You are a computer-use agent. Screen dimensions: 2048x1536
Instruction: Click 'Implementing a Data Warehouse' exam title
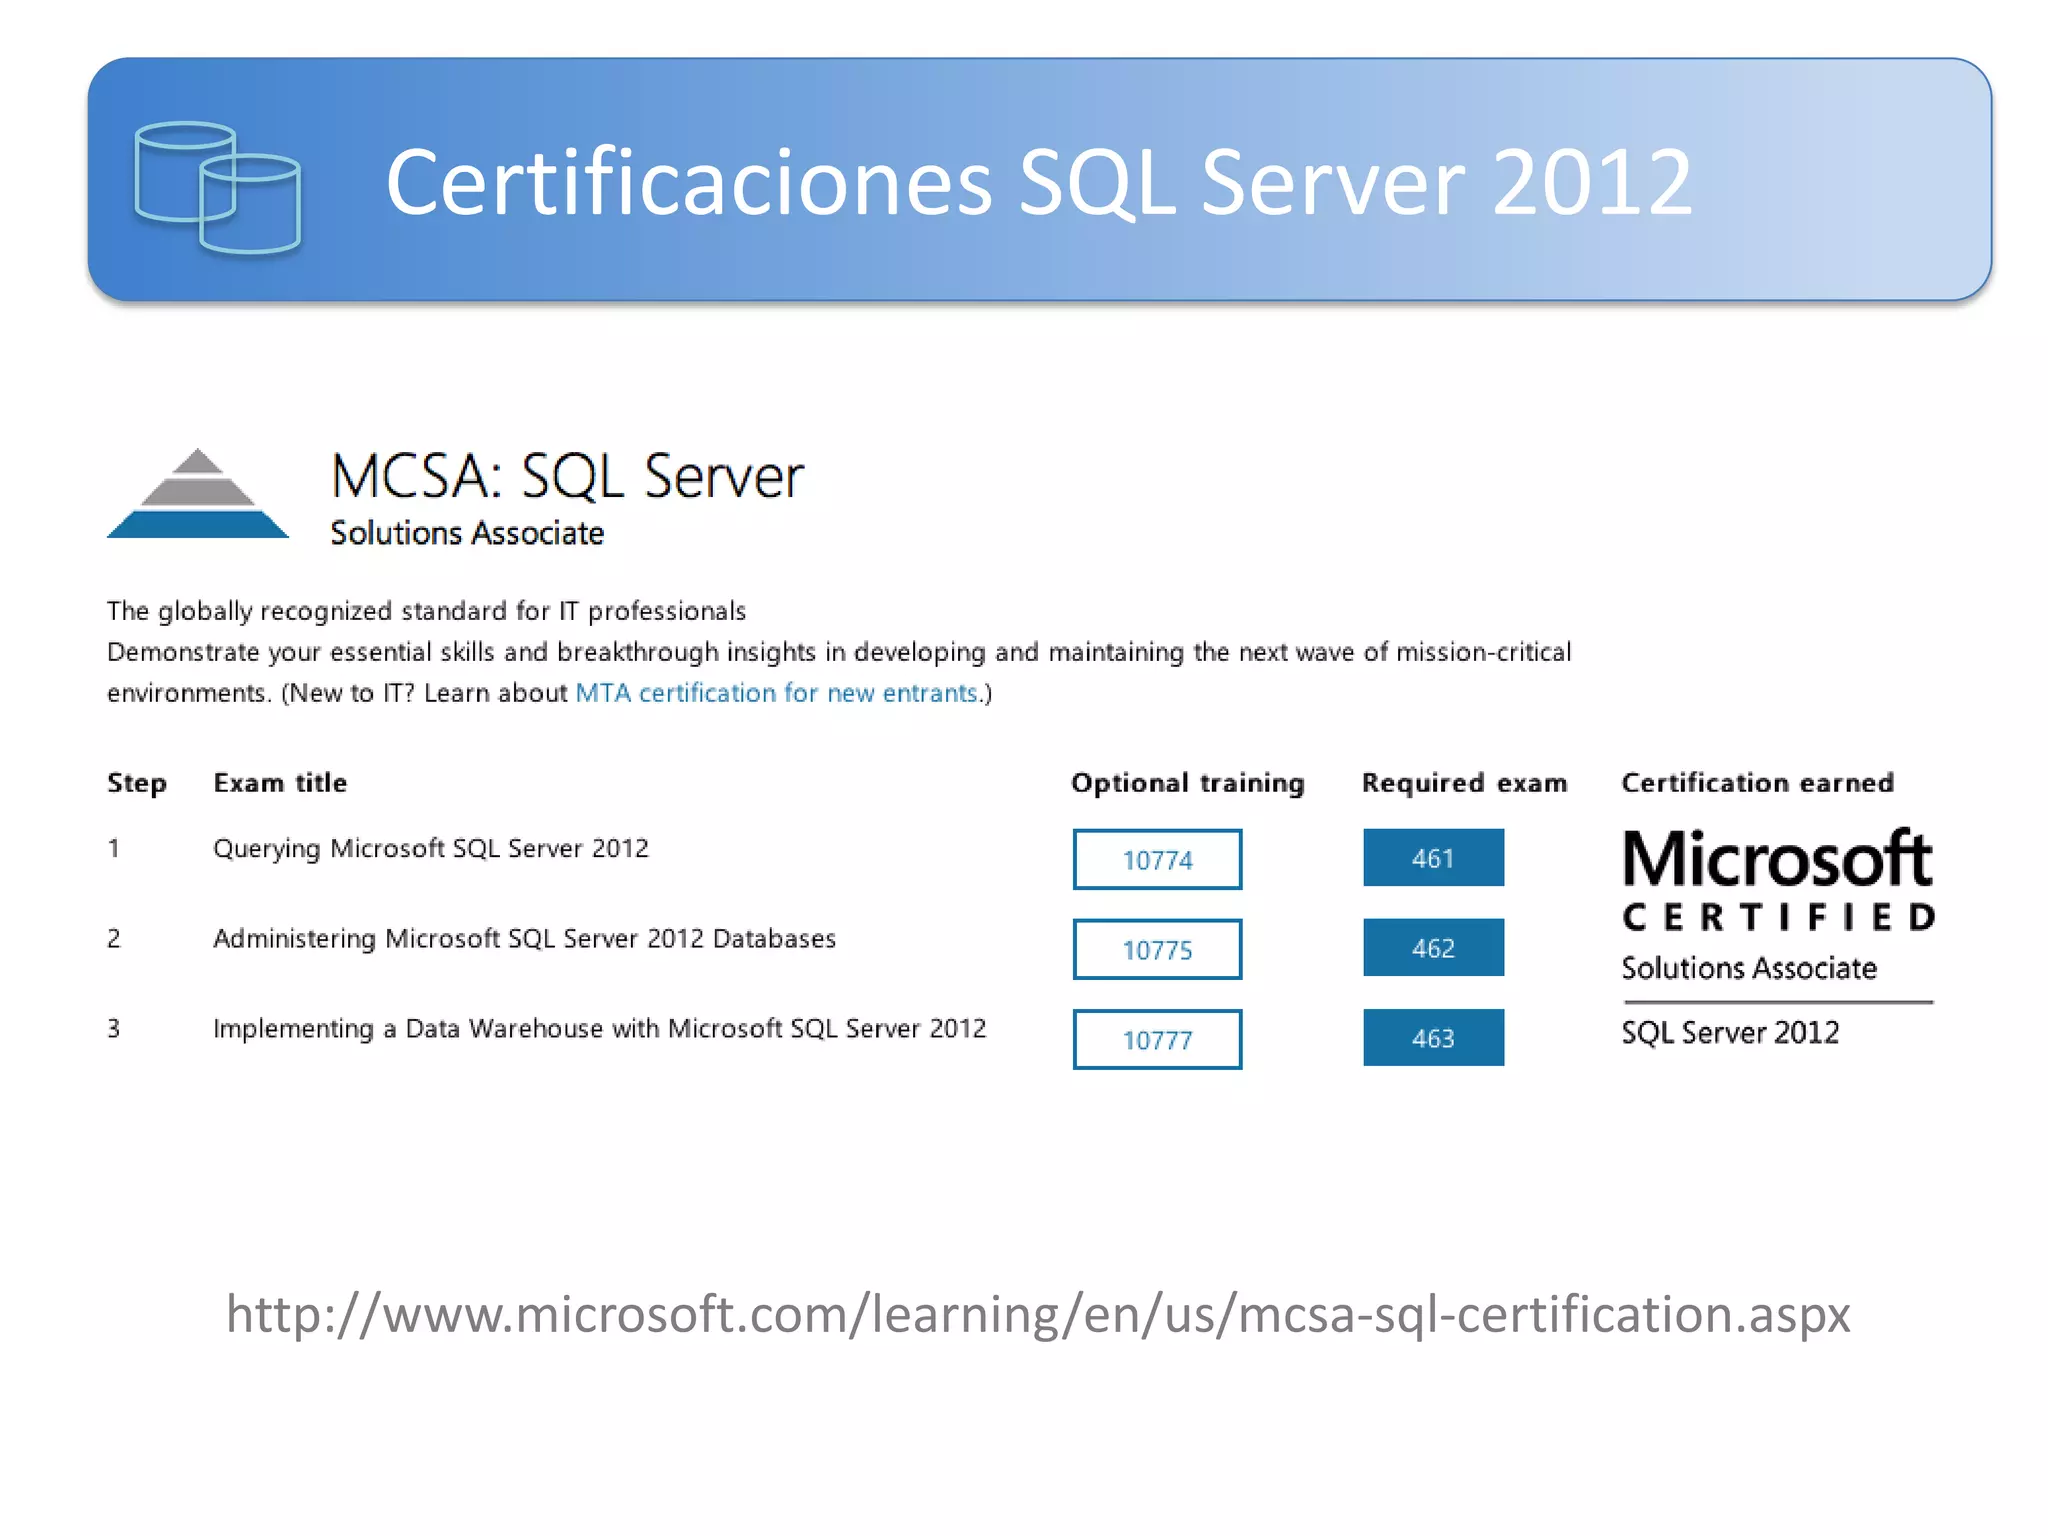point(599,1029)
